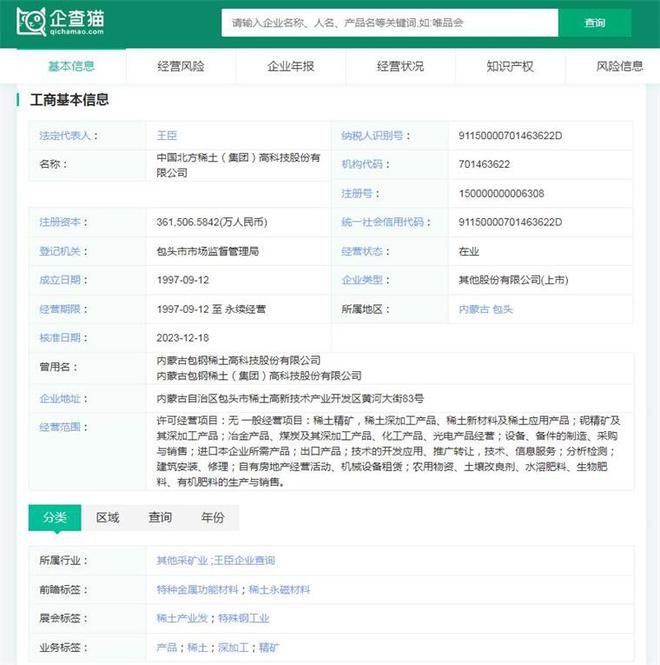Screen dimensions: 660x665
Task: Open the 基本信息 tab
Action: pyautogui.click(x=71, y=67)
